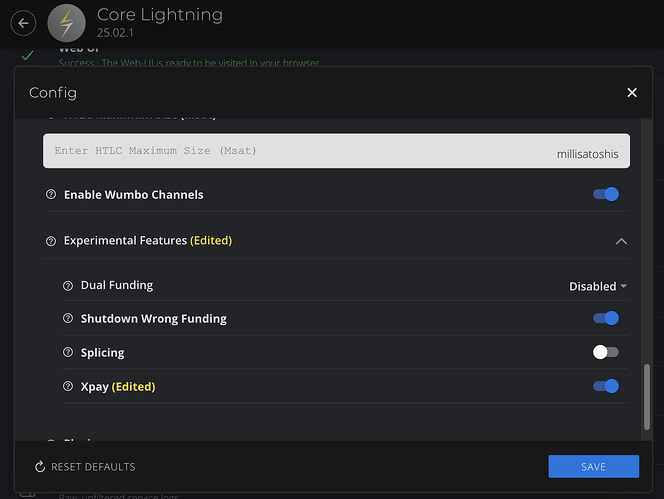664x499 pixels.
Task: Collapse the Experimental Features section
Action: pos(621,241)
